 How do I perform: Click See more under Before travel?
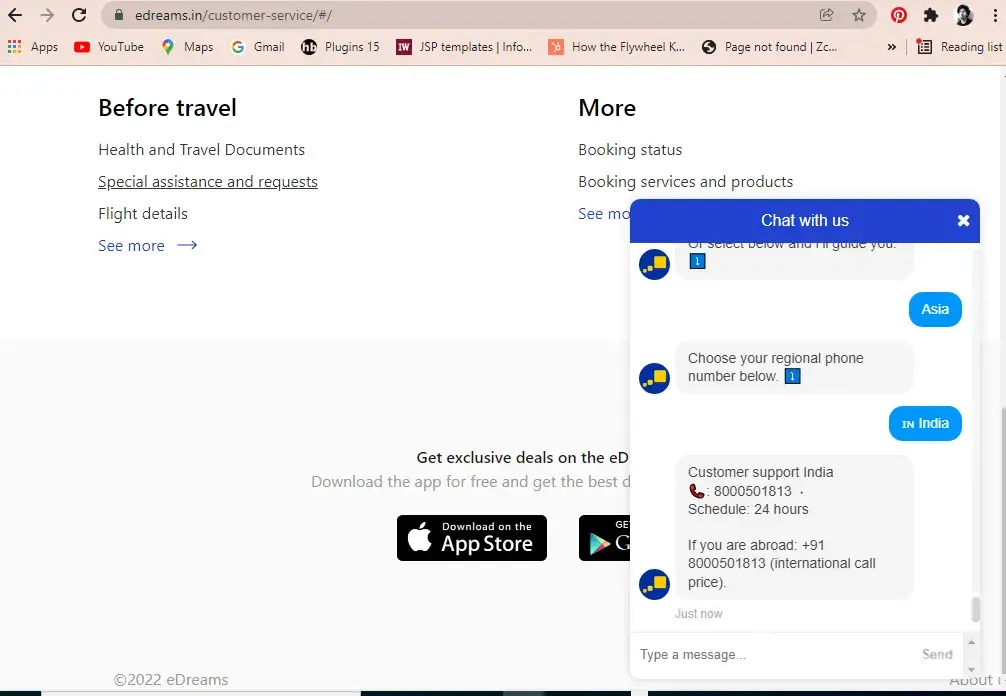coord(148,246)
